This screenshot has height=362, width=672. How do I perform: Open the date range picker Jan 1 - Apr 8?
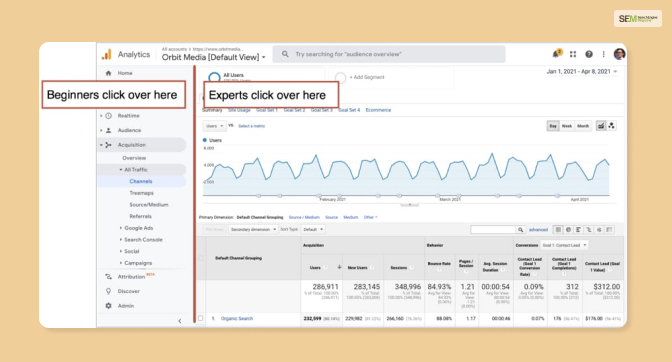click(582, 72)
